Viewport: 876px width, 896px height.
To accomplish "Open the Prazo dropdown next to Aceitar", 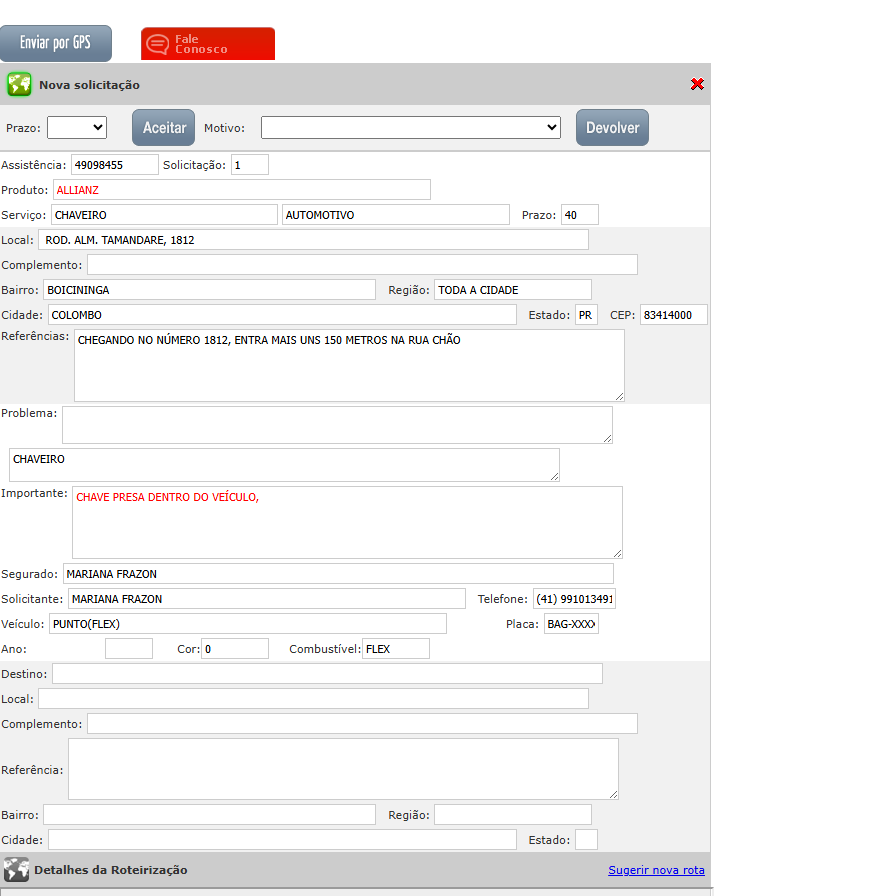I will [x=77, y=127].
